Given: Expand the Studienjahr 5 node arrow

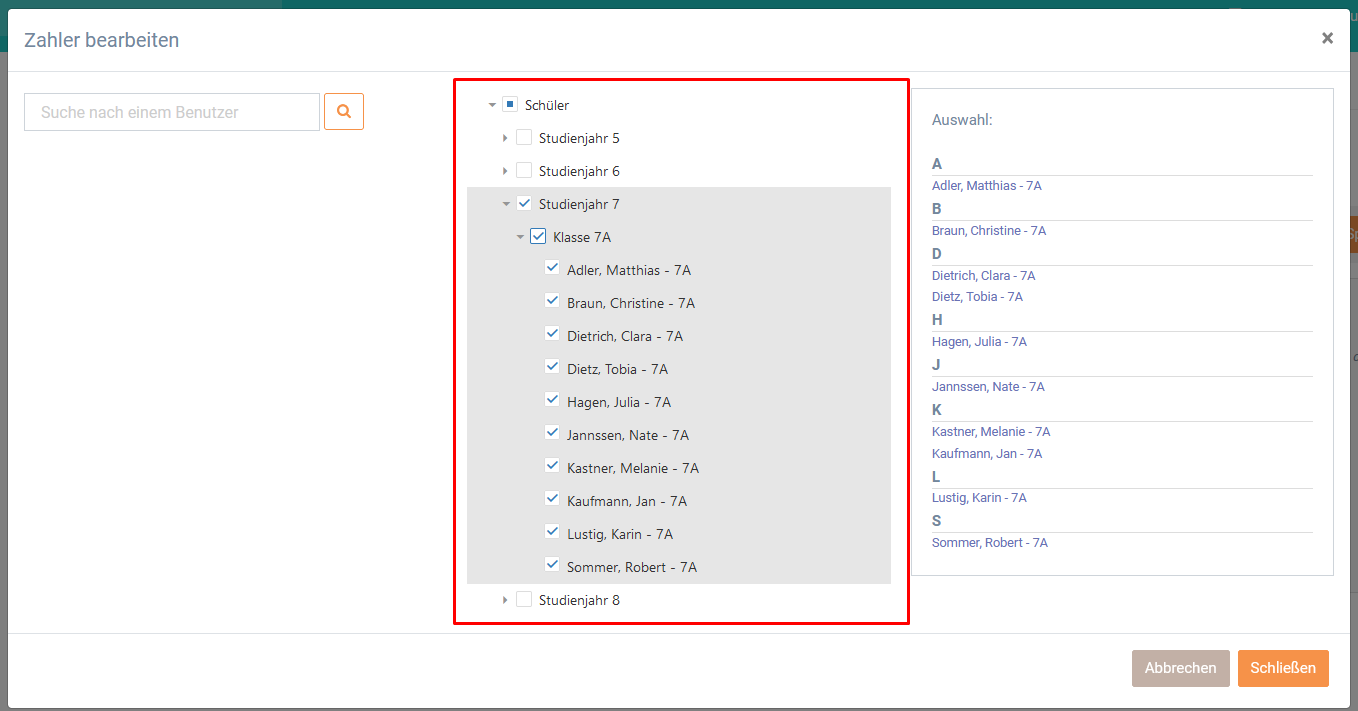Looking at the screenshot, I should (505, 138).
